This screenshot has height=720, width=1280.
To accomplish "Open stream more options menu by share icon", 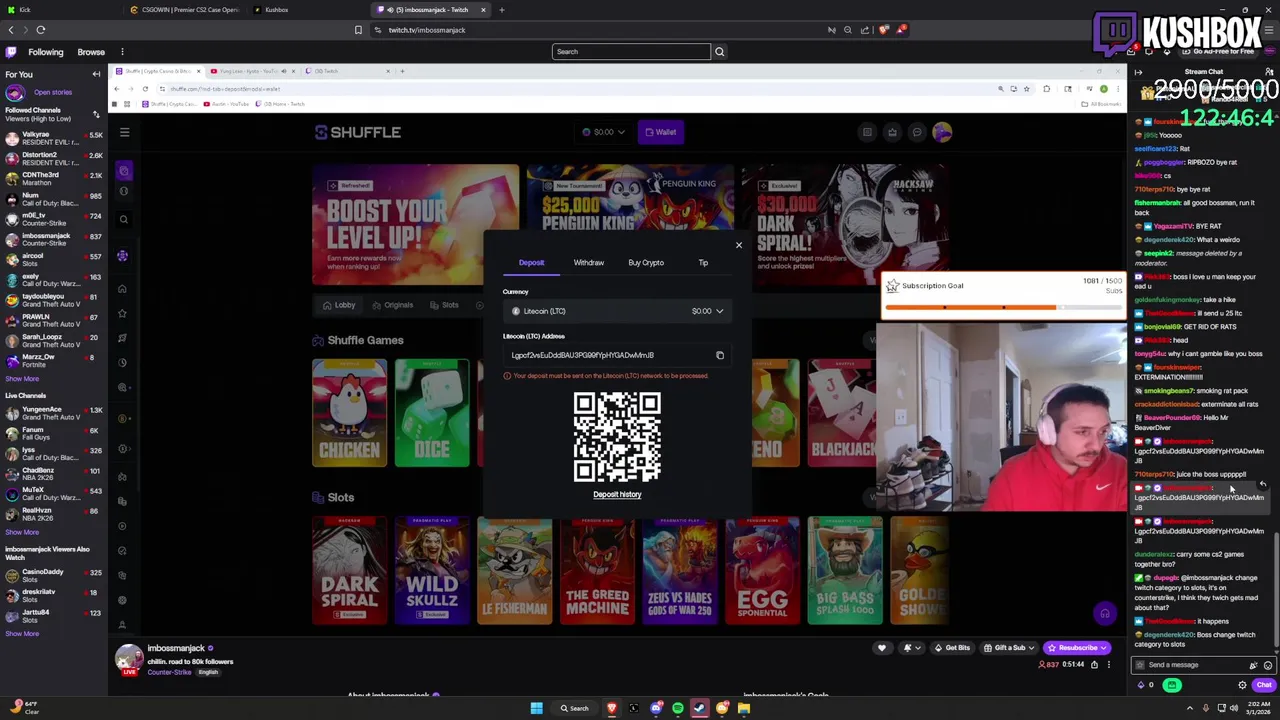I will 1108,665.
